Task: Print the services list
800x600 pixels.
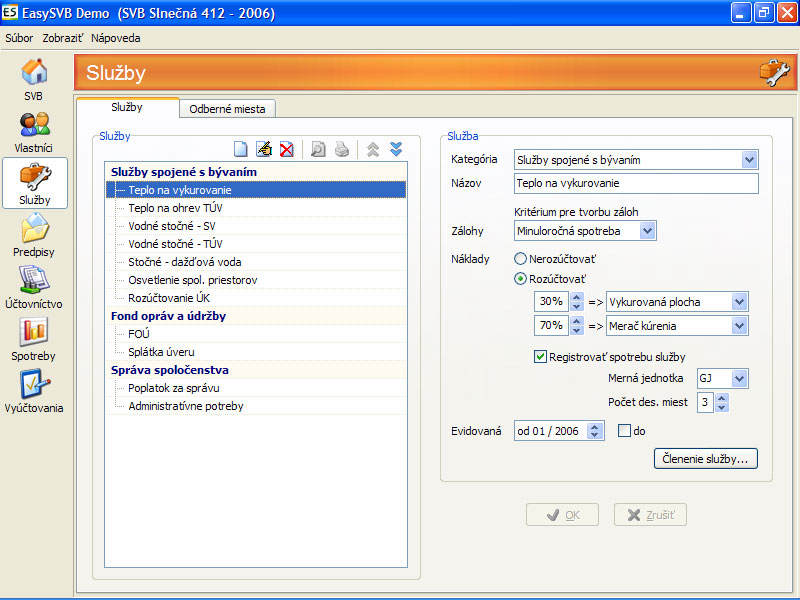Action: click(342, 149)
